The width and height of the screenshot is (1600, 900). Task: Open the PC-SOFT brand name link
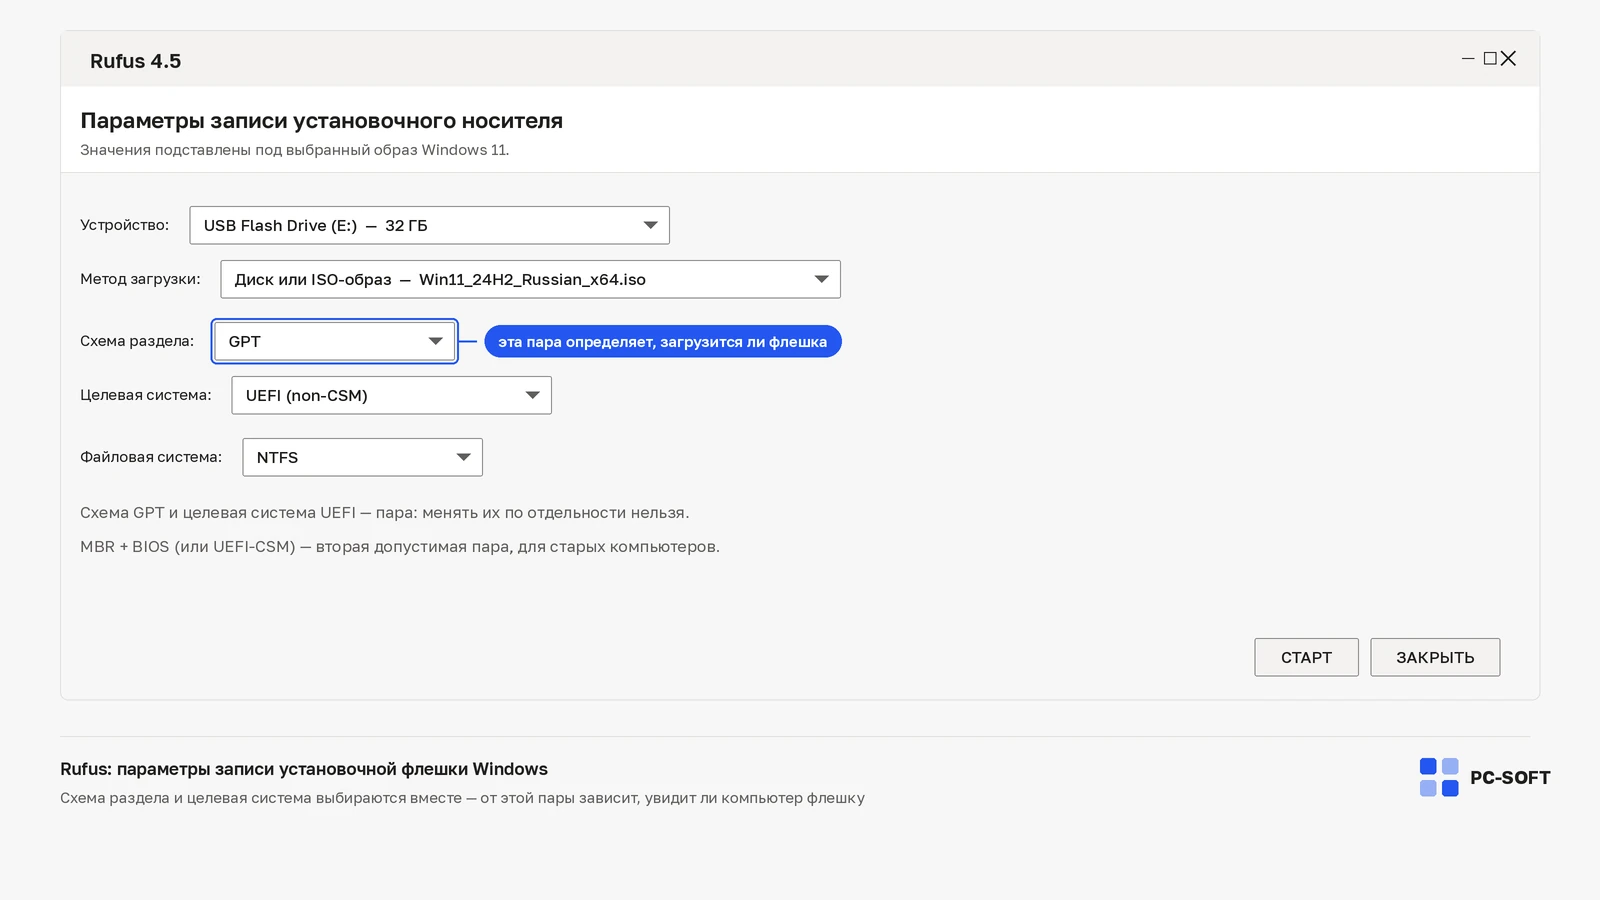(x=1510, y=778)
